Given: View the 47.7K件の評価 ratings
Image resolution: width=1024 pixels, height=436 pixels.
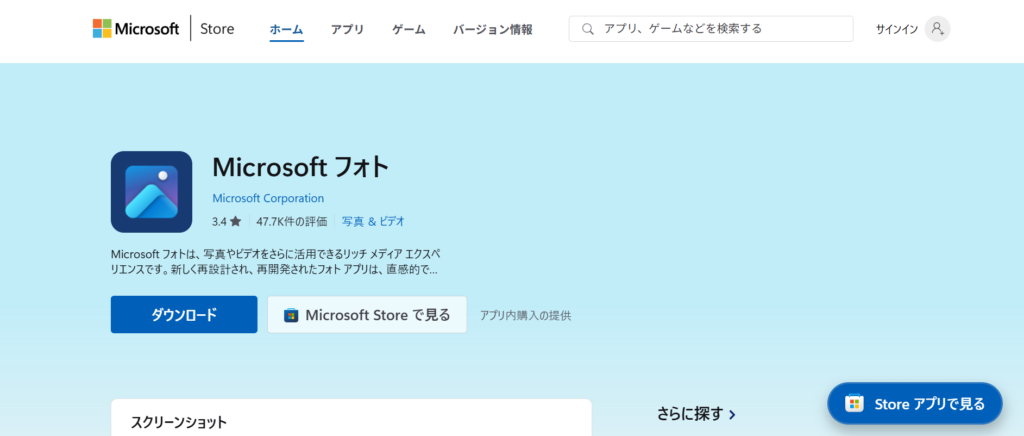Looking at the screenshot, I should point(293,221).
